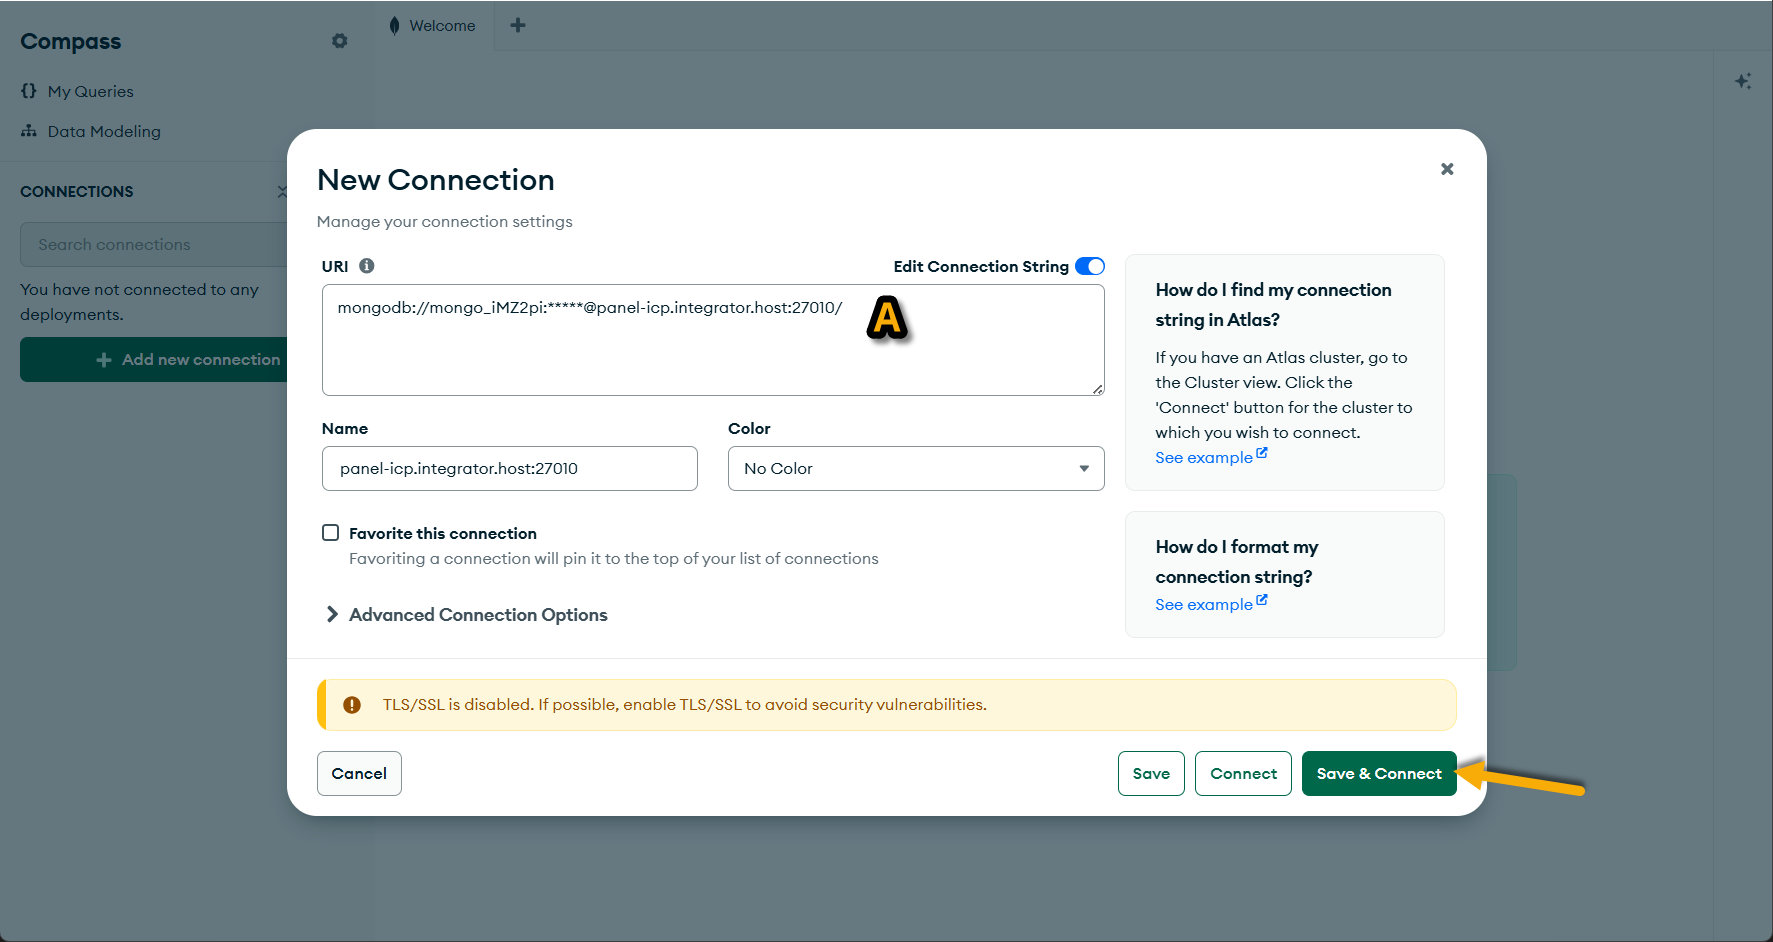Open Atlas connection string See example link

point(1204,458)
